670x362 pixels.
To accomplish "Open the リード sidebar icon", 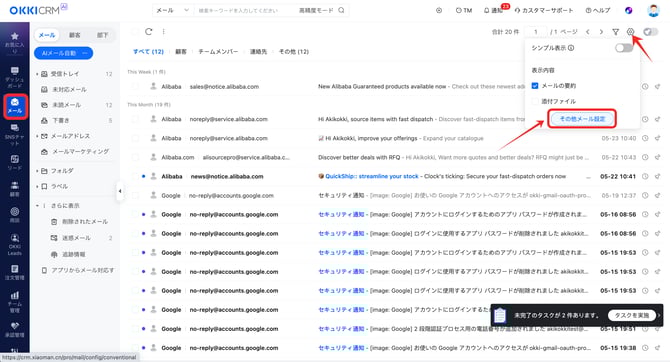I will [15, 159].
